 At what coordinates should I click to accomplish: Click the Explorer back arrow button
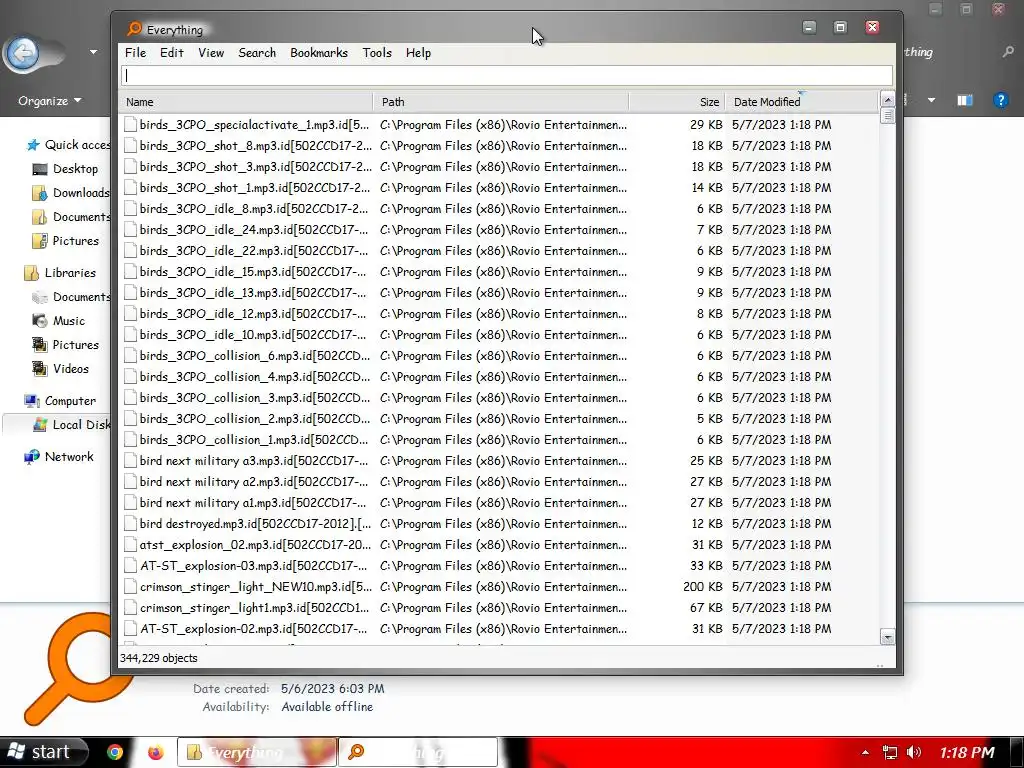[24, 53]
